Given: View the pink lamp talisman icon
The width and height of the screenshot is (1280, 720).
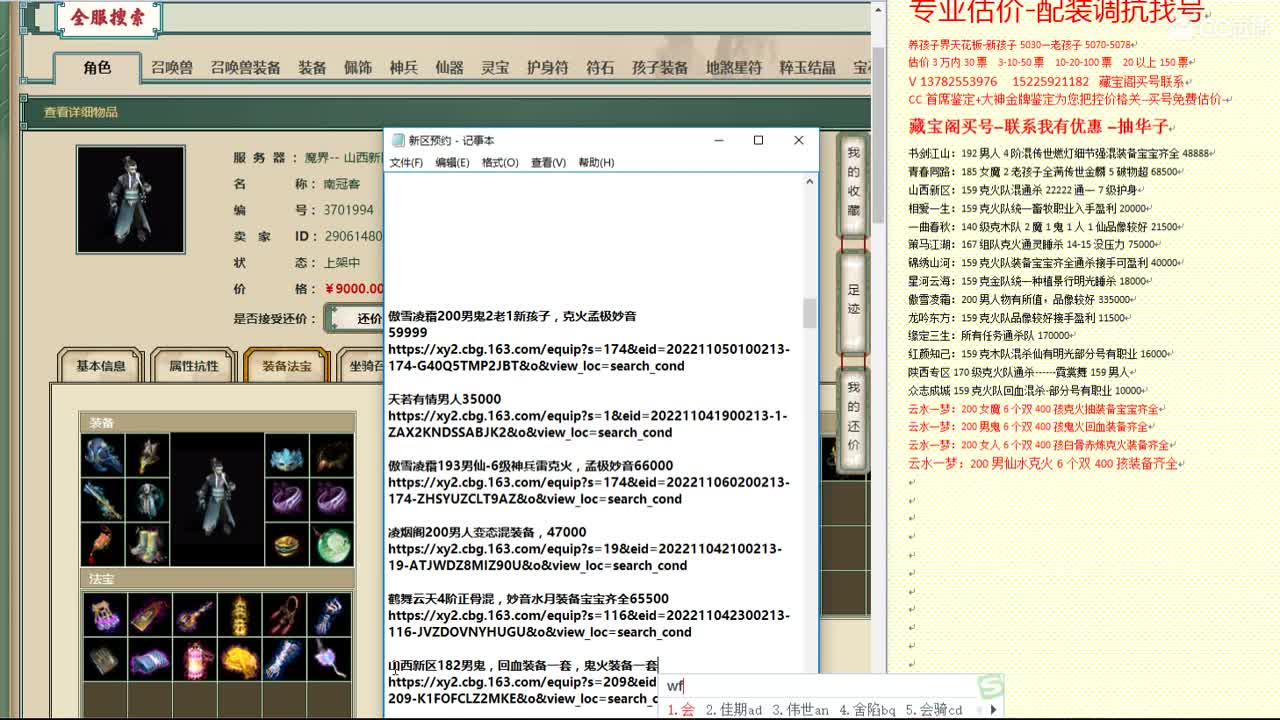Looking at the screenshot, I should click(194, 659).
